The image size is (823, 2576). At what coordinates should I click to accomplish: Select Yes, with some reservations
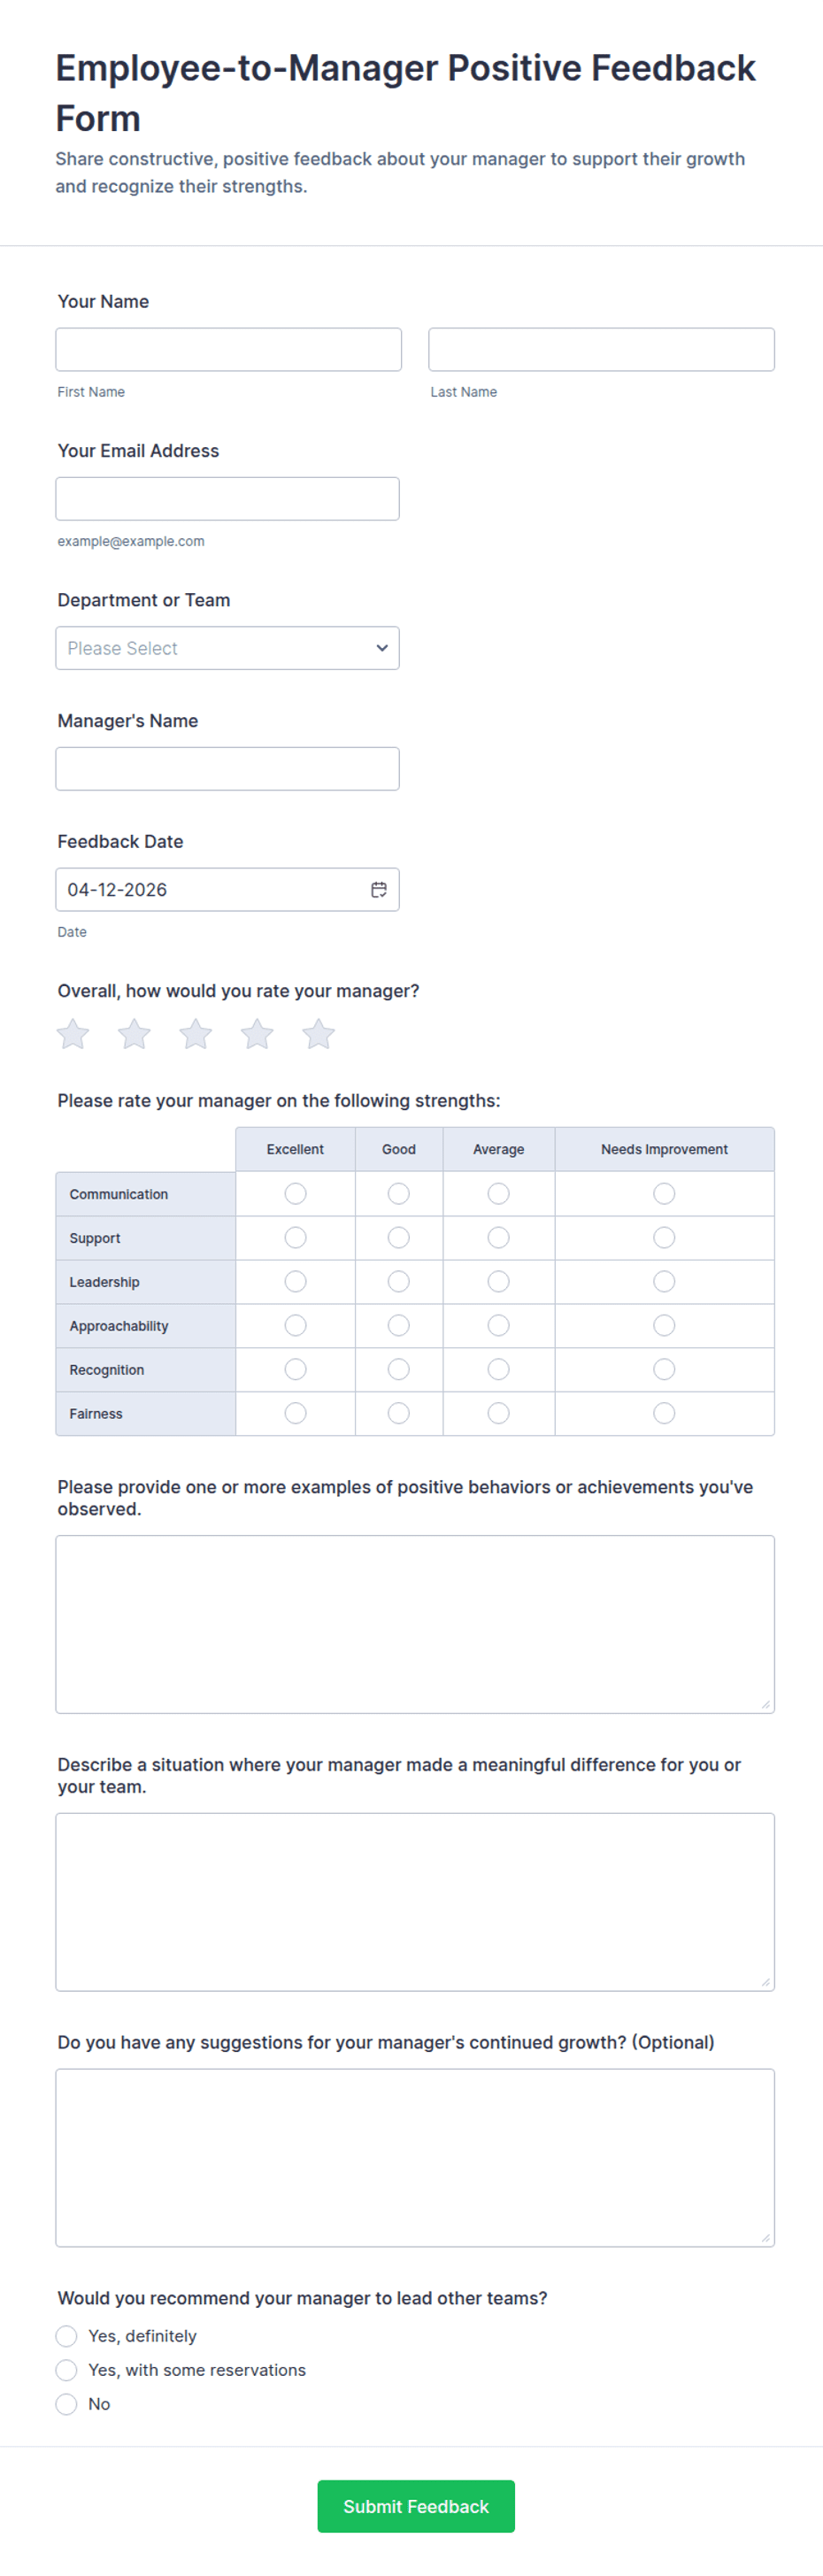click(x=66, y=2370)
